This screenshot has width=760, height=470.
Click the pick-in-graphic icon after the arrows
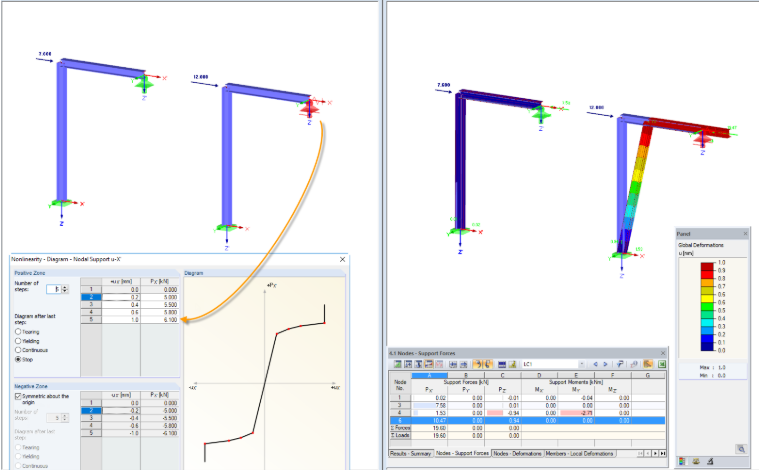point(619,364)
